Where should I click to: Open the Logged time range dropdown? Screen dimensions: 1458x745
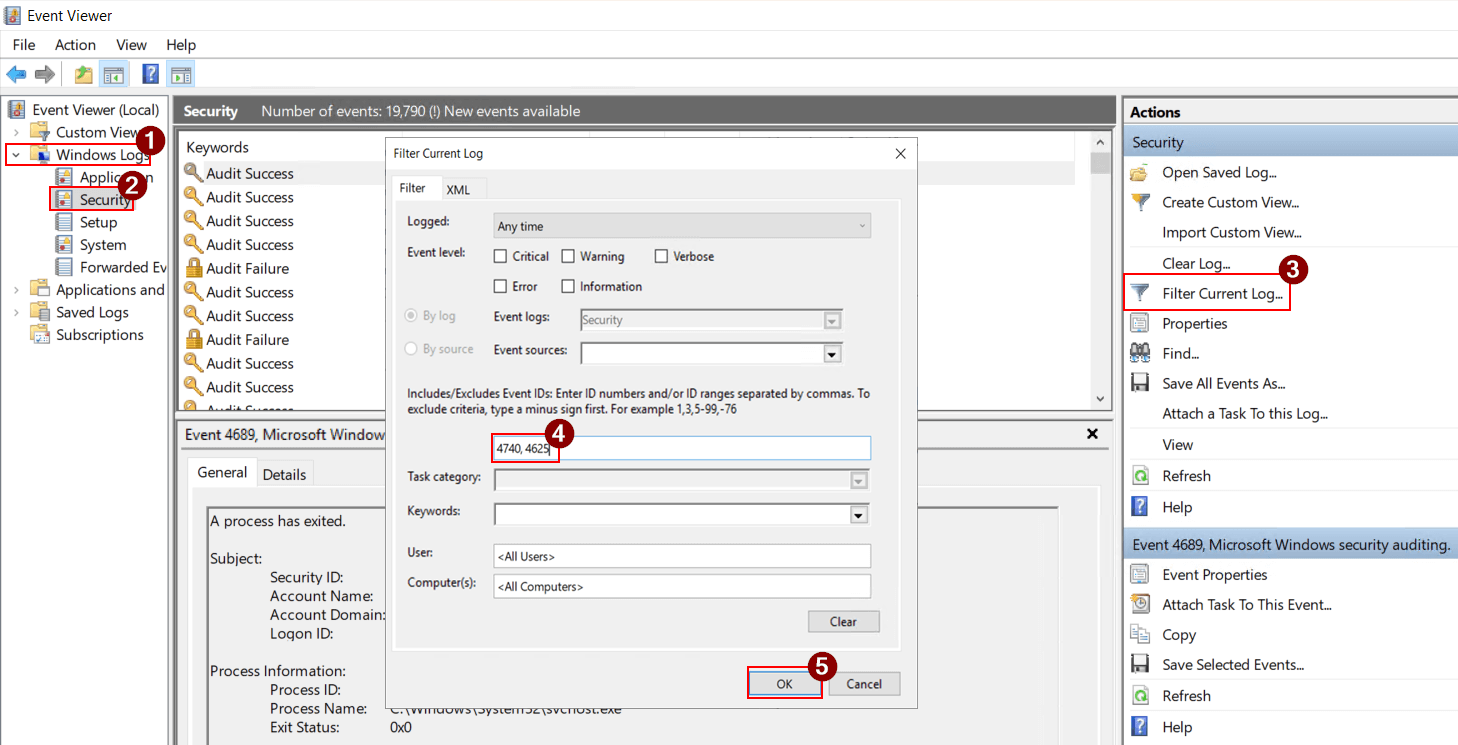coord(682,225)
